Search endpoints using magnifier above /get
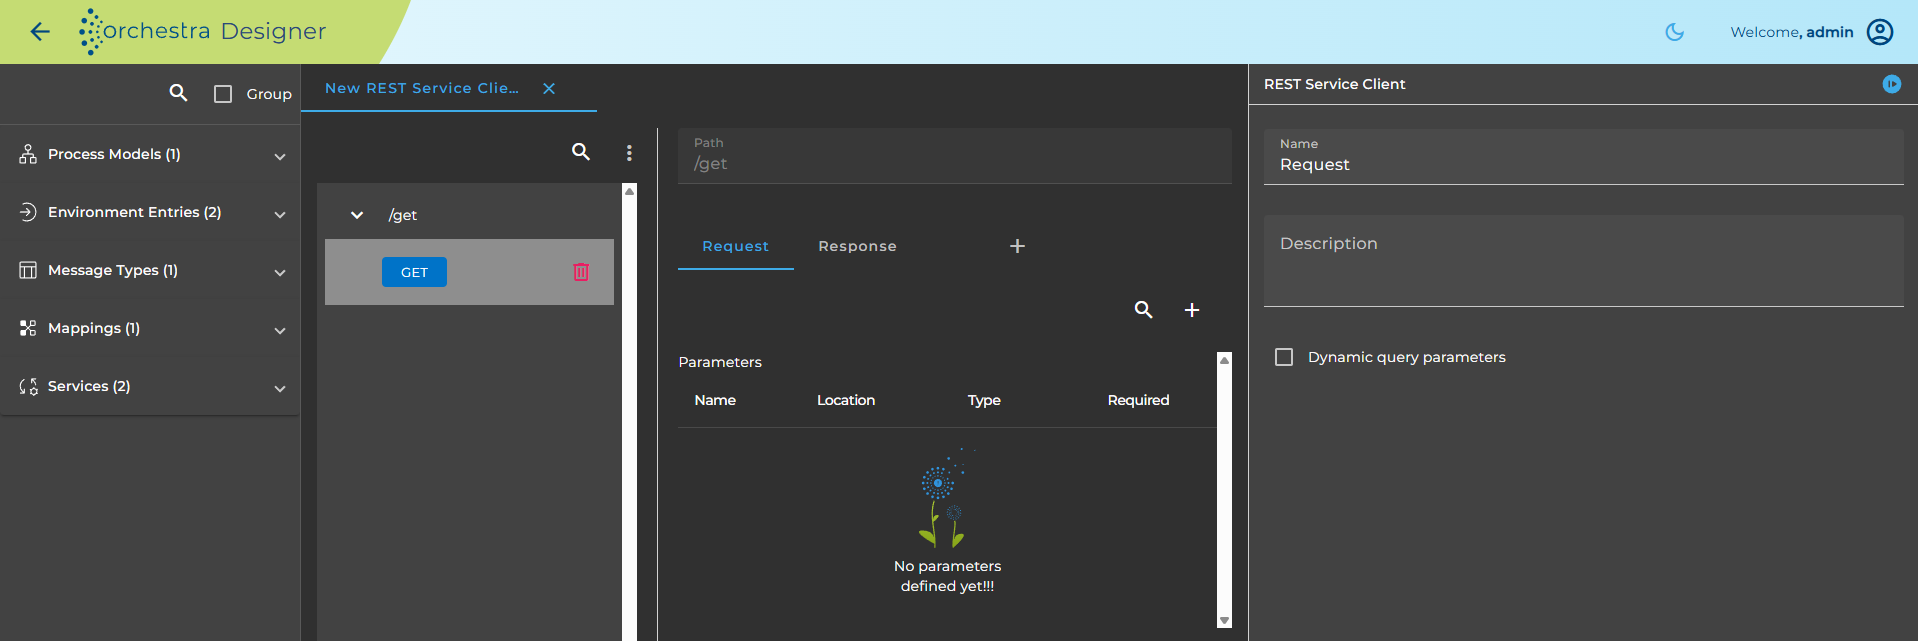 [581, 152]
